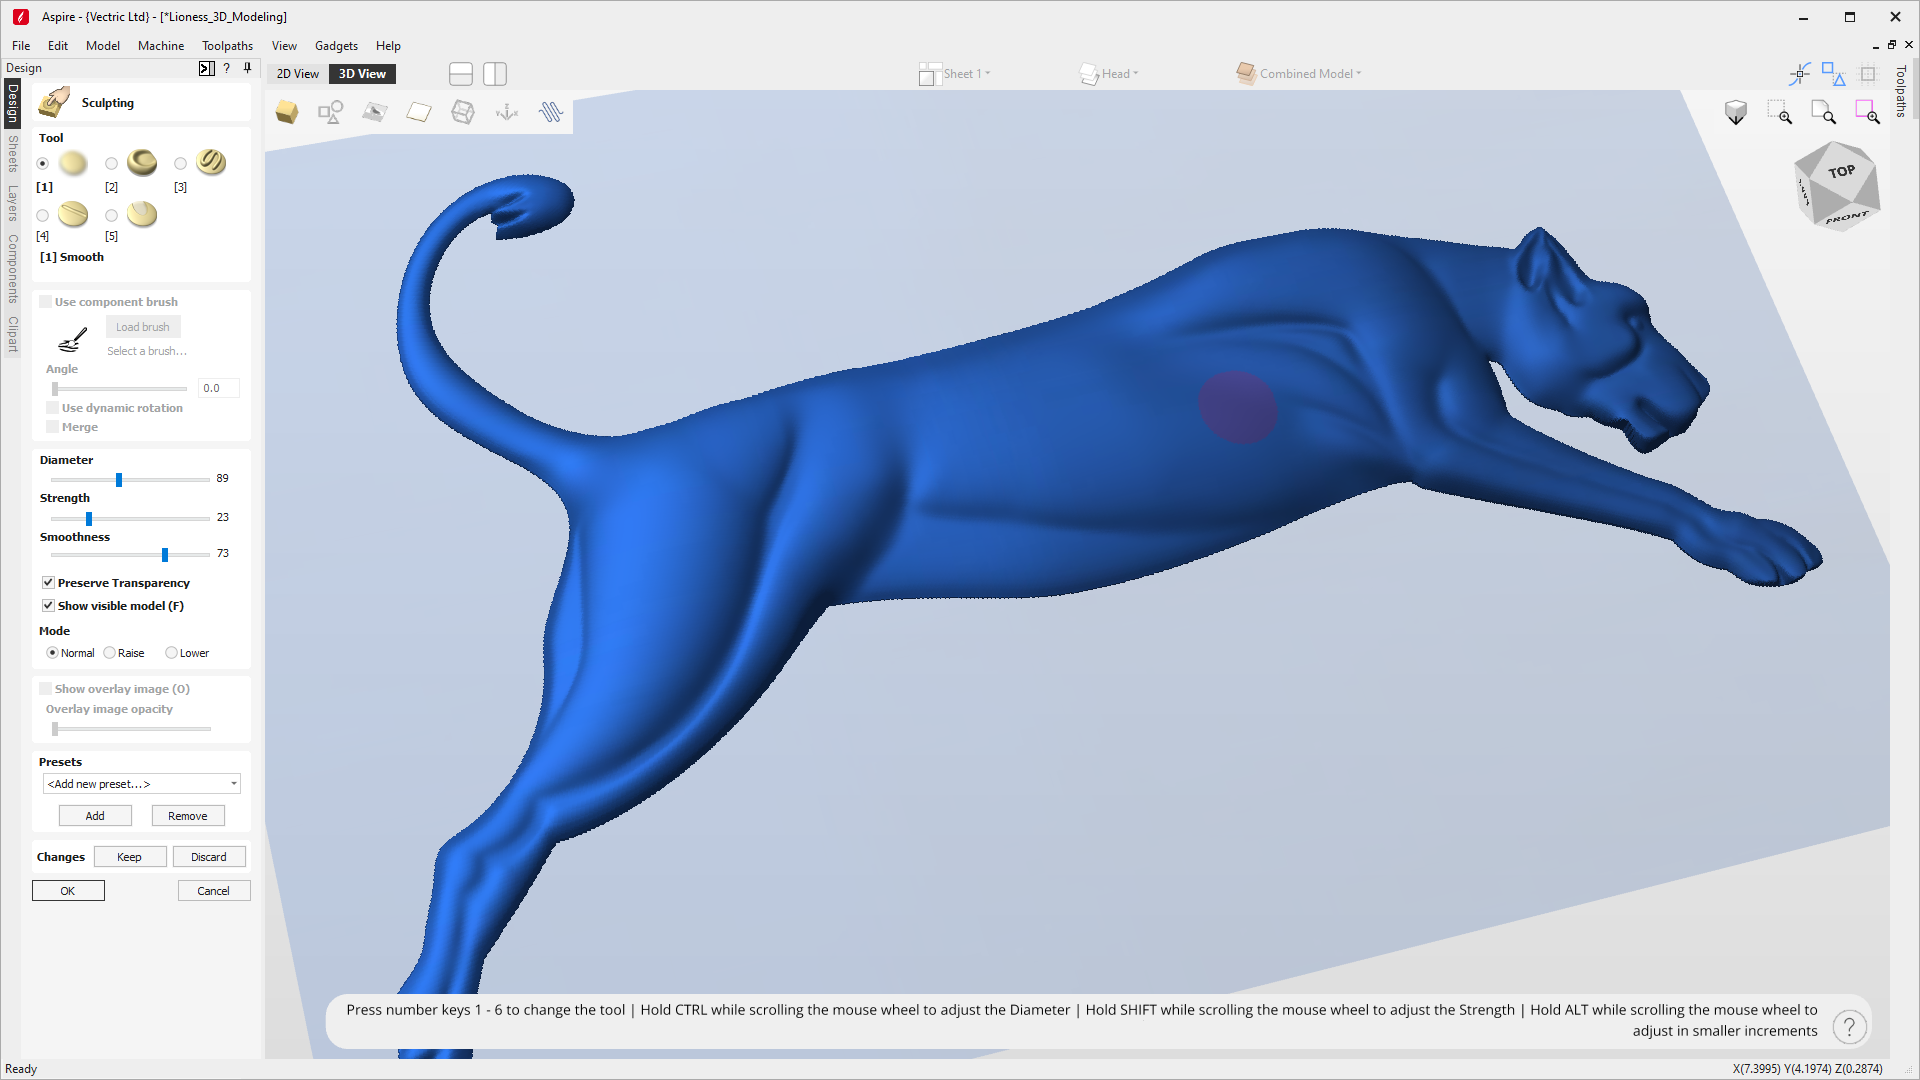Screen dimensions: 1920x1080
Task: Click the Keep changes button
Action: pyautogui.click(x=129, y=857)
